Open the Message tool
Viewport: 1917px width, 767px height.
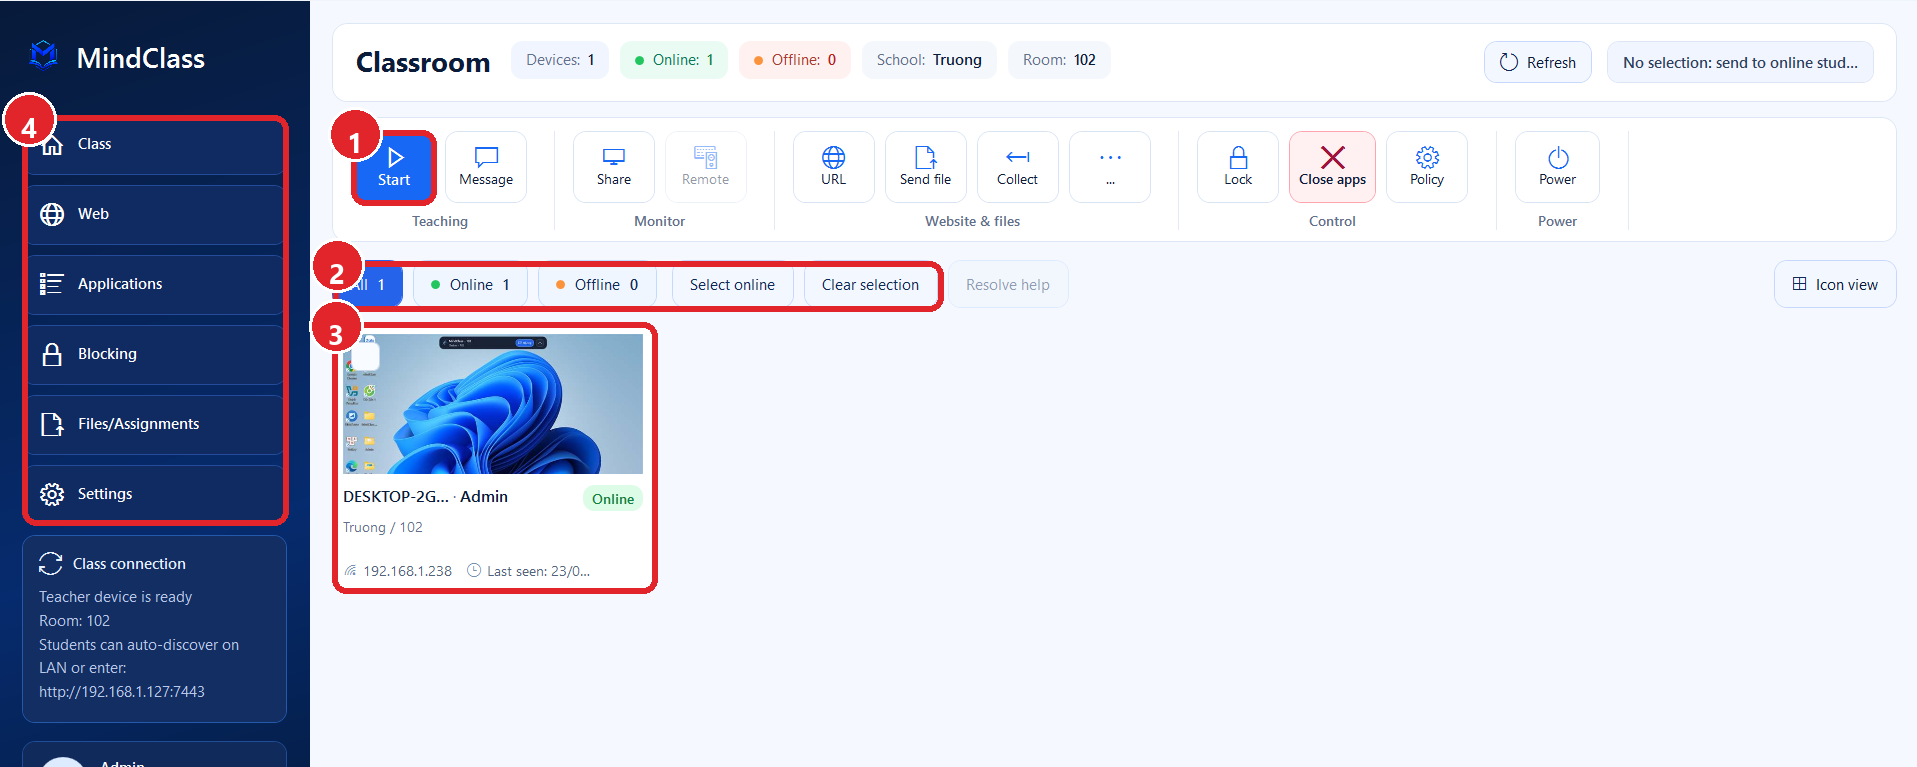coord(486,167)
